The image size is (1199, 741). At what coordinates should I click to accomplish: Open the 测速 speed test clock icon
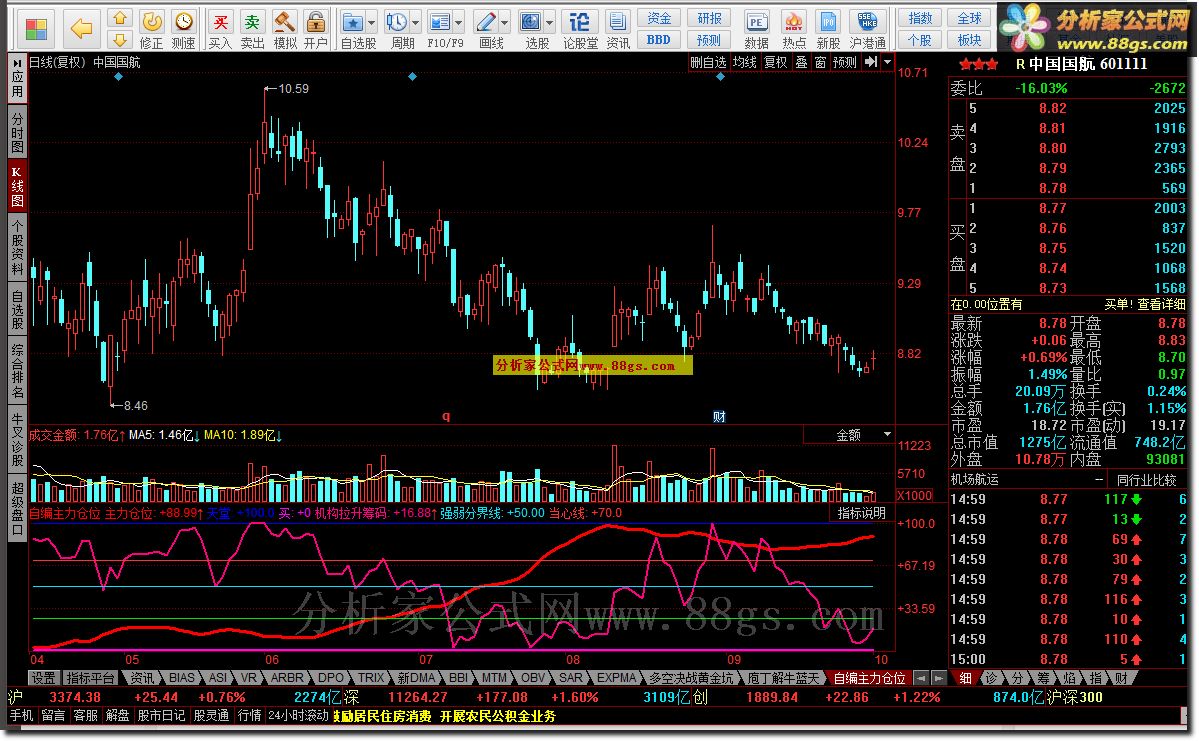(x=184, y=29)
